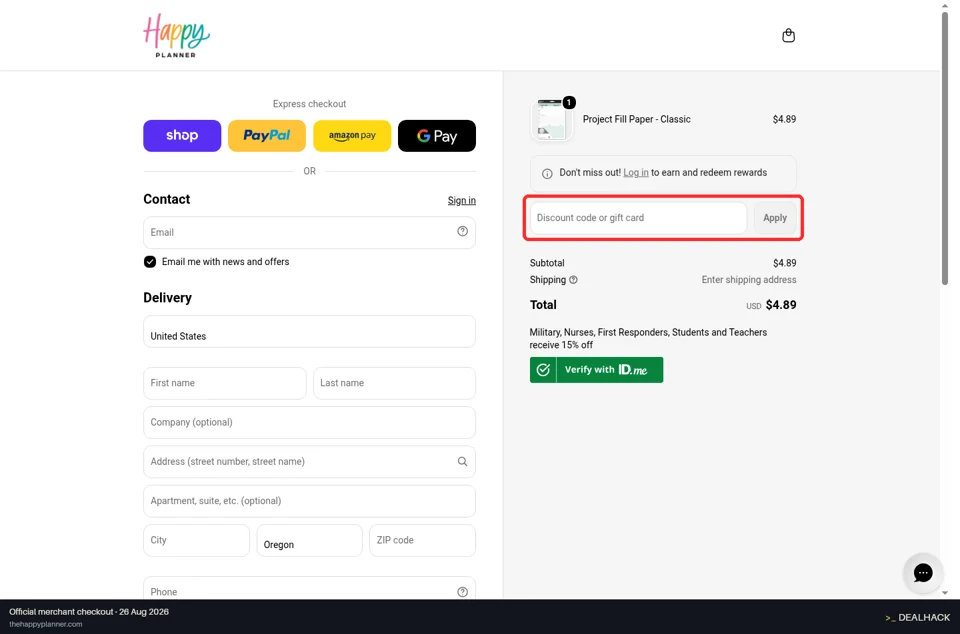Screen dimensions: 960x634
Task: Choose Google Pay express checkout
Action: (x=437, y=136)
